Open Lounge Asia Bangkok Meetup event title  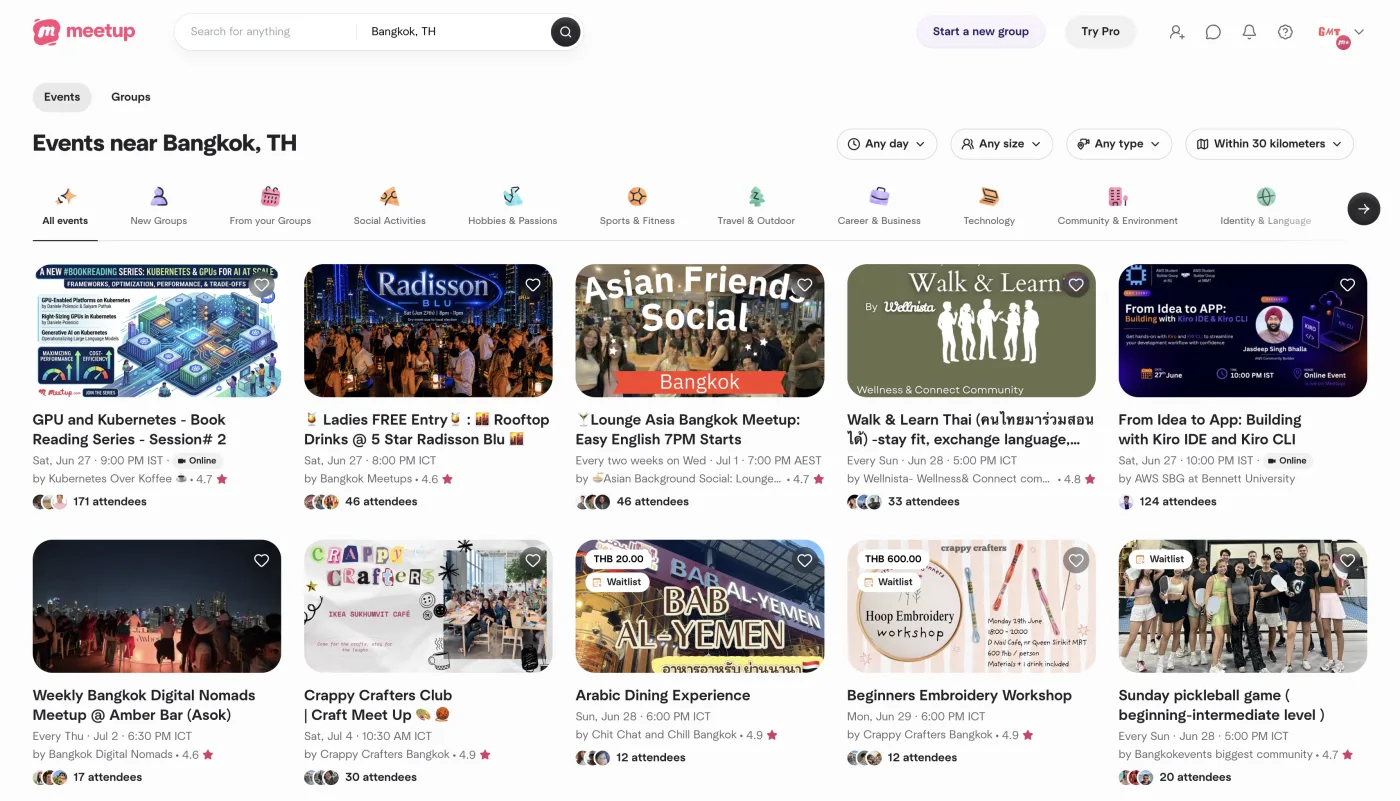[688, 429]
